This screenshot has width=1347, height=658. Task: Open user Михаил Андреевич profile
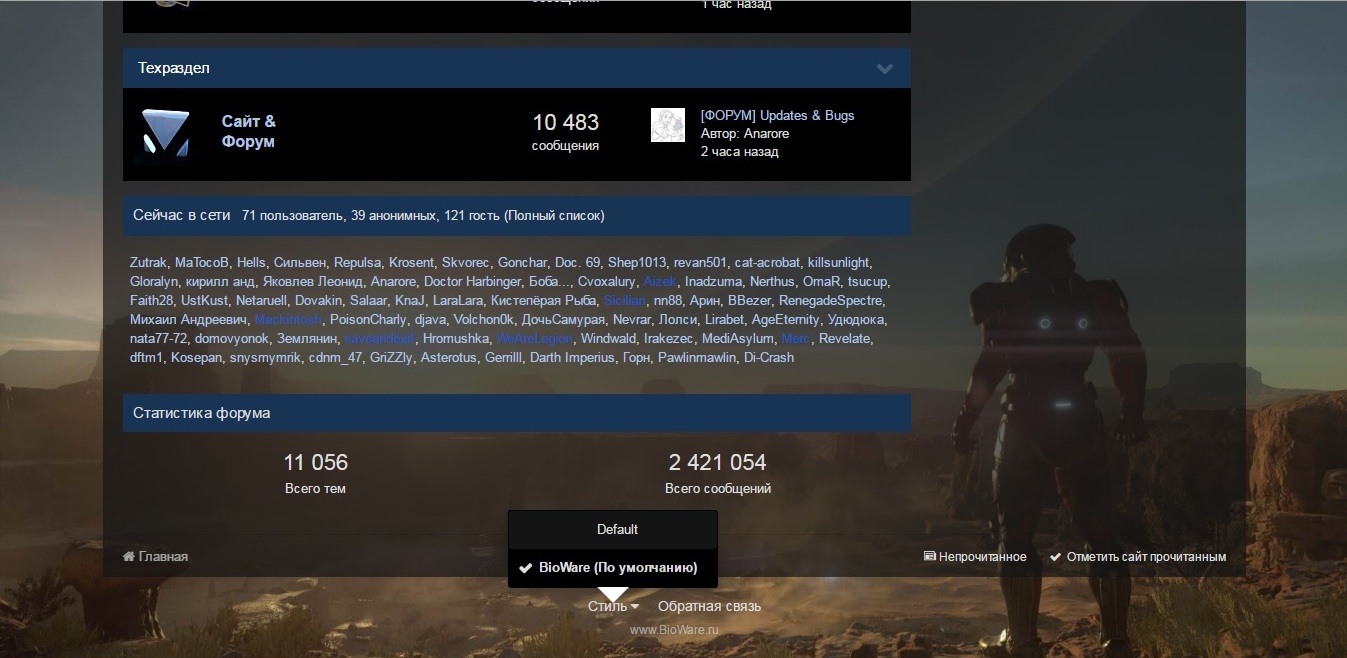pyautogui.click(x=188, y=320)
